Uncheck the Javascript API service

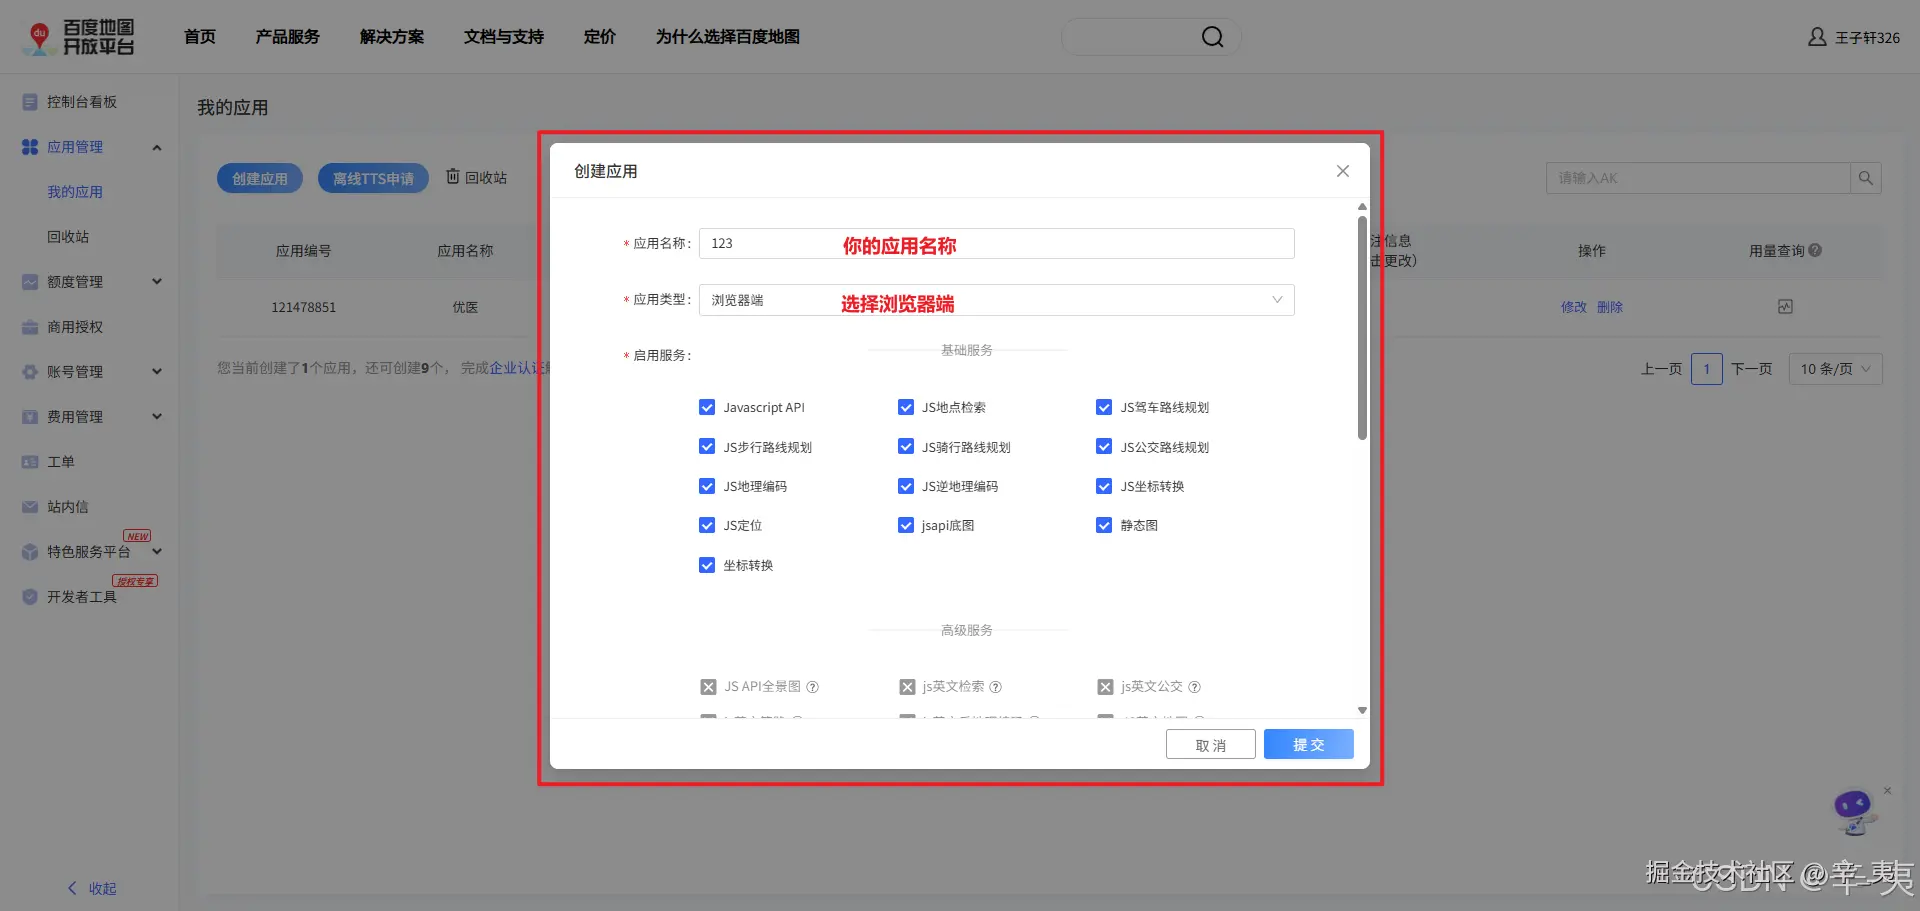[x=707, y=407]
